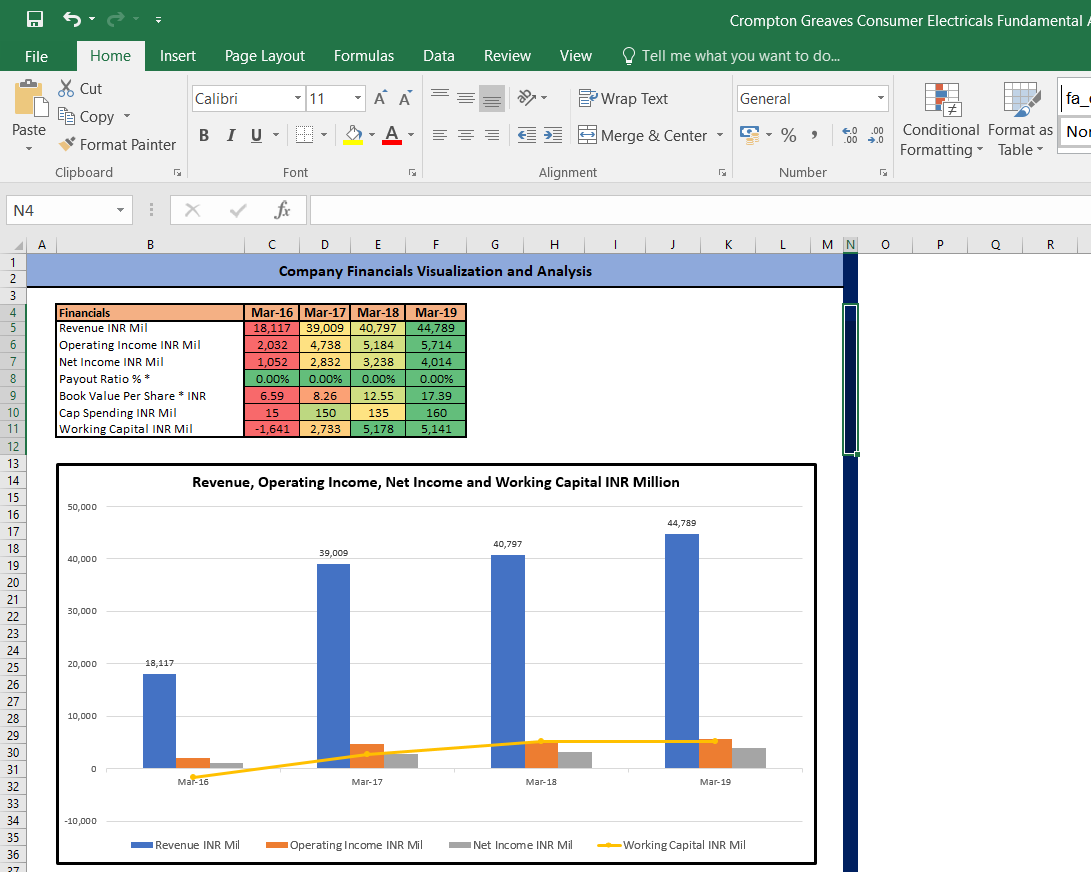Increase Decimal places icon
The width and height of the screenshot is (1091, 872).
coord(850,135)
